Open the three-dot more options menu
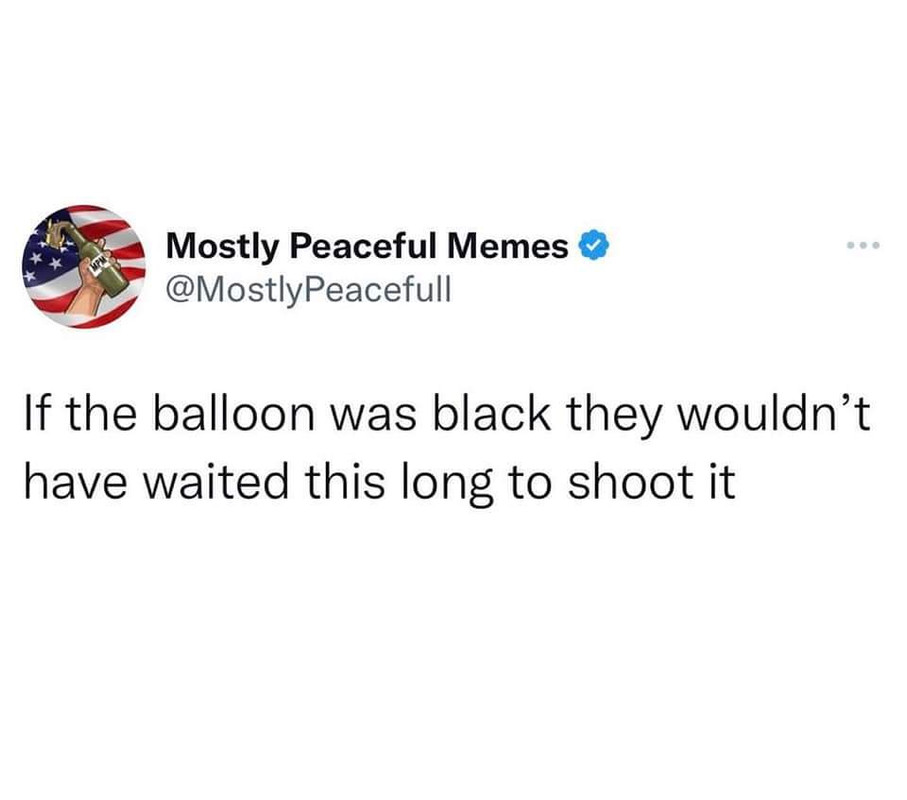Viewport: 907px width, 800px height. coord(862,246)
